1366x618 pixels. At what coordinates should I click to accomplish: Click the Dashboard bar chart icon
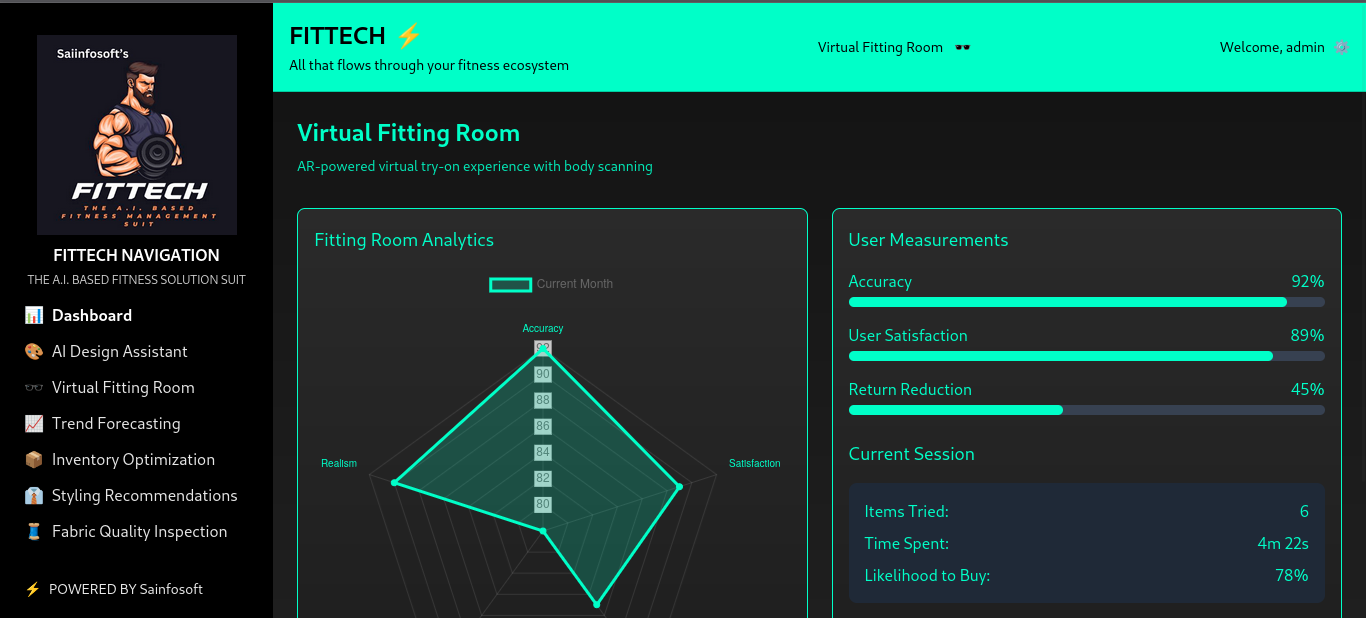coord(34,315)
